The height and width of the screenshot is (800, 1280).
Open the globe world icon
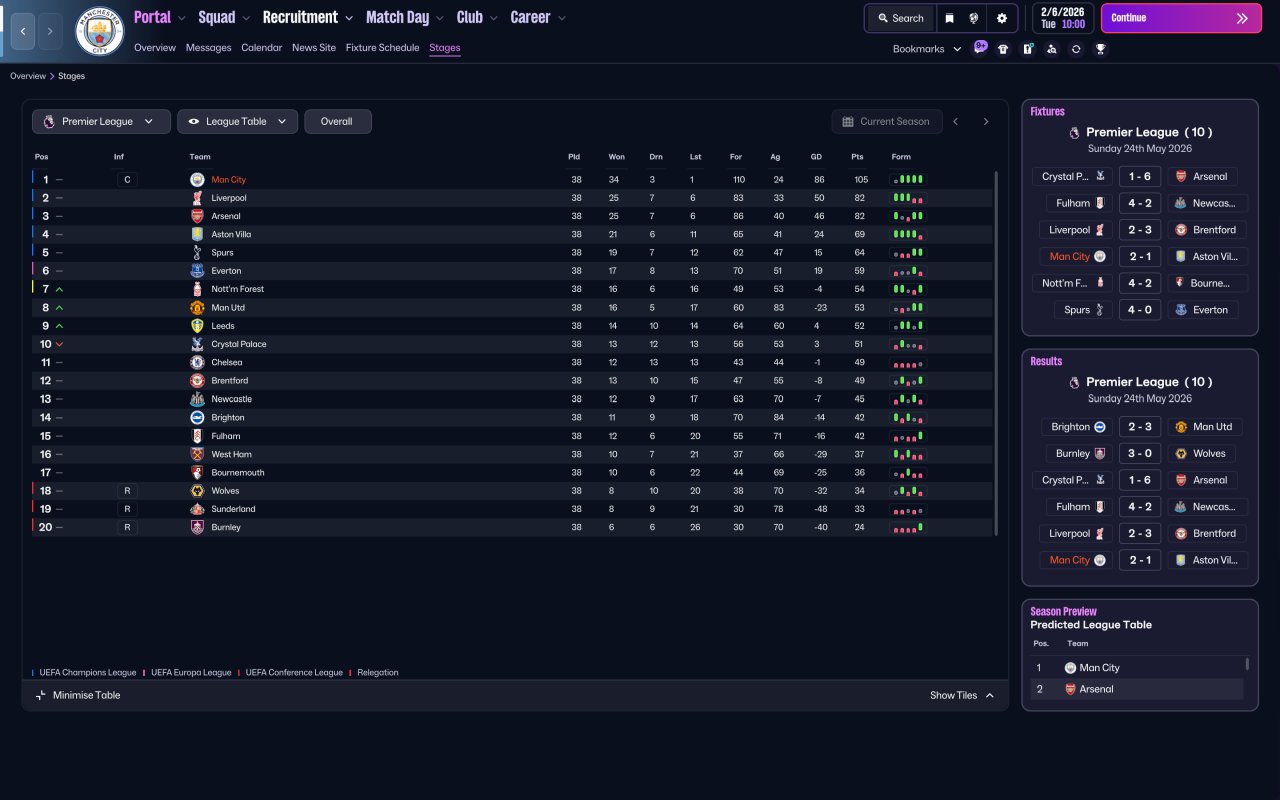tap(974, 18)
